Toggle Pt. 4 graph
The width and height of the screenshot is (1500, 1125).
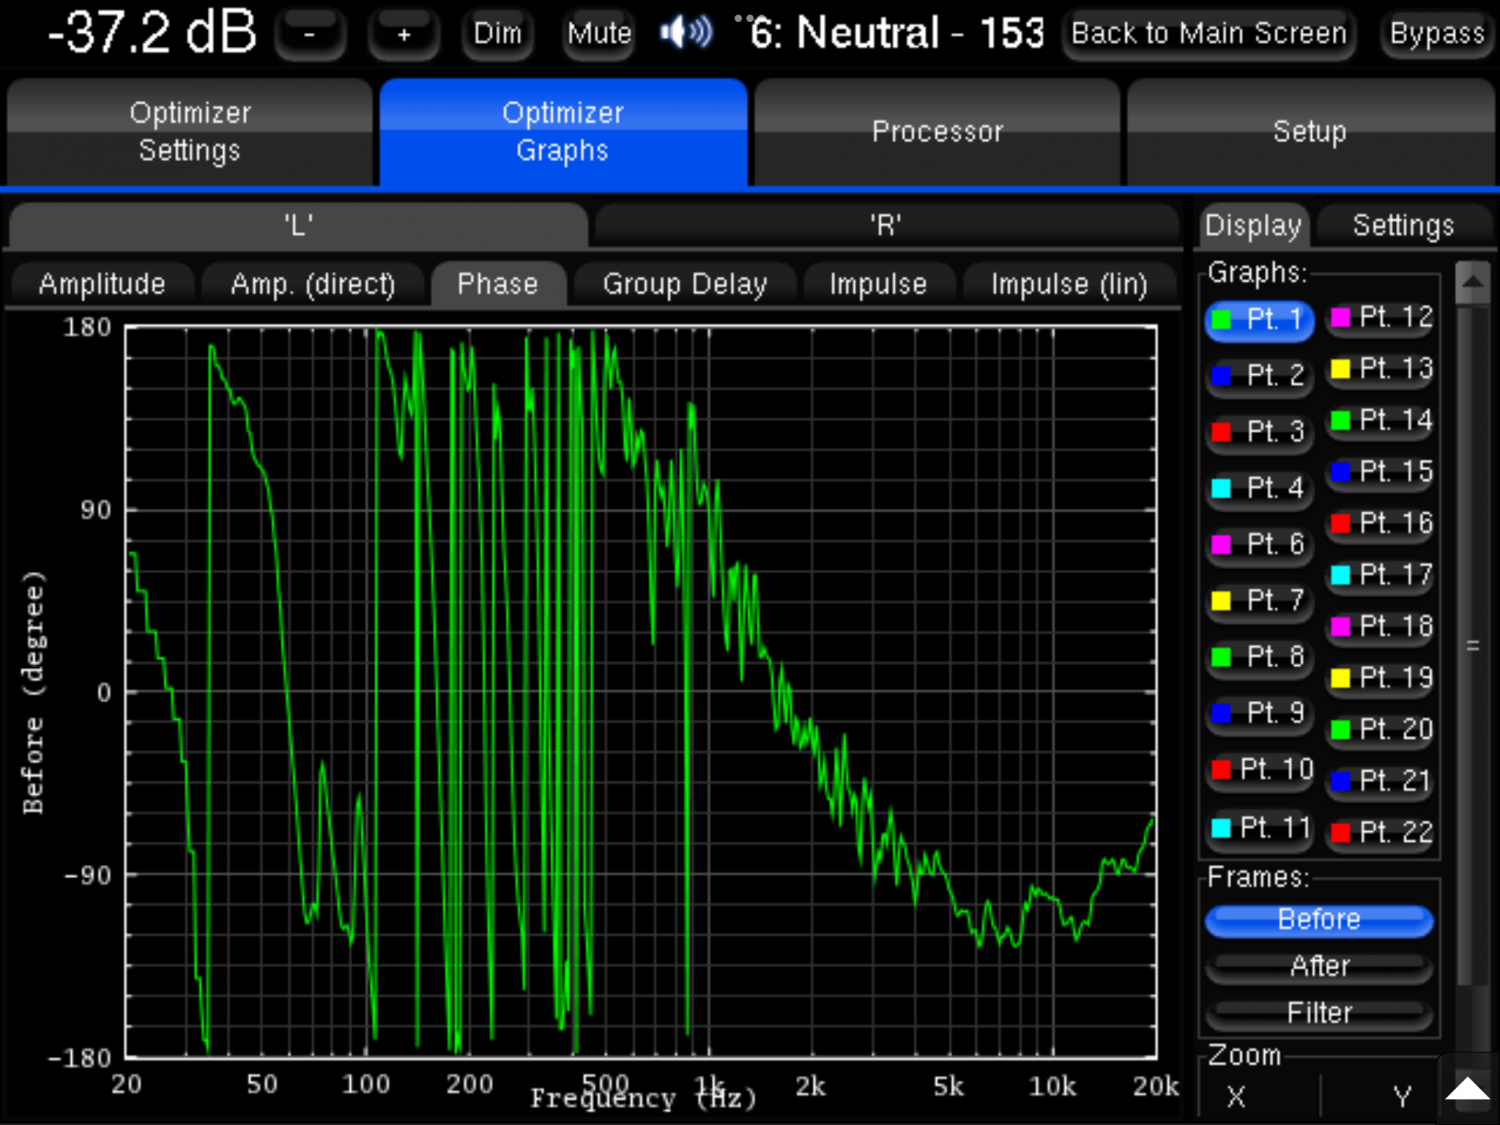pos(1259,488)
